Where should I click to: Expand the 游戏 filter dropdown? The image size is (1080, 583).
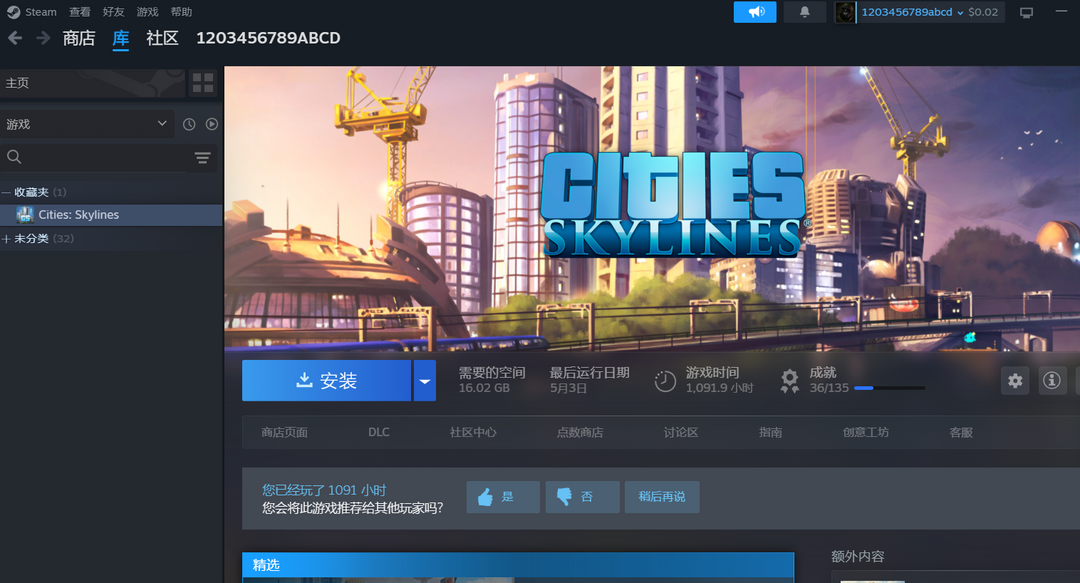87,124
